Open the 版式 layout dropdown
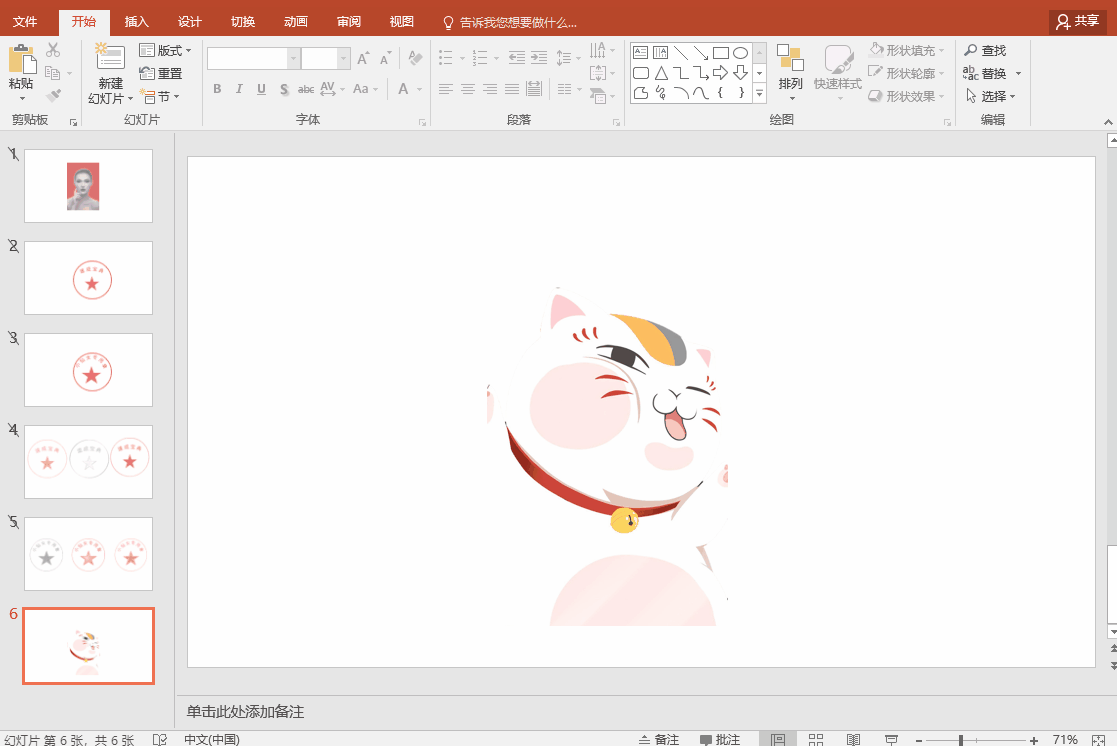Viewport: 1117px width, 746px height. tap(165, 51)
